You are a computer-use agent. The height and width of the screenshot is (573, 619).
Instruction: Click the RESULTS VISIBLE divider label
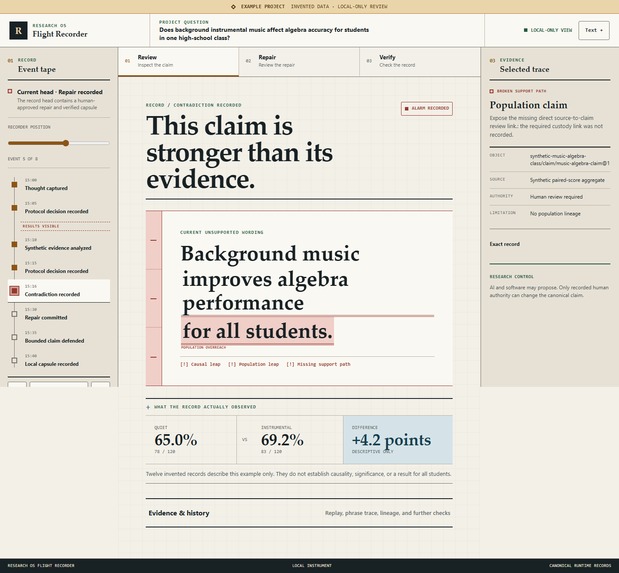click(x=41, y=226)
